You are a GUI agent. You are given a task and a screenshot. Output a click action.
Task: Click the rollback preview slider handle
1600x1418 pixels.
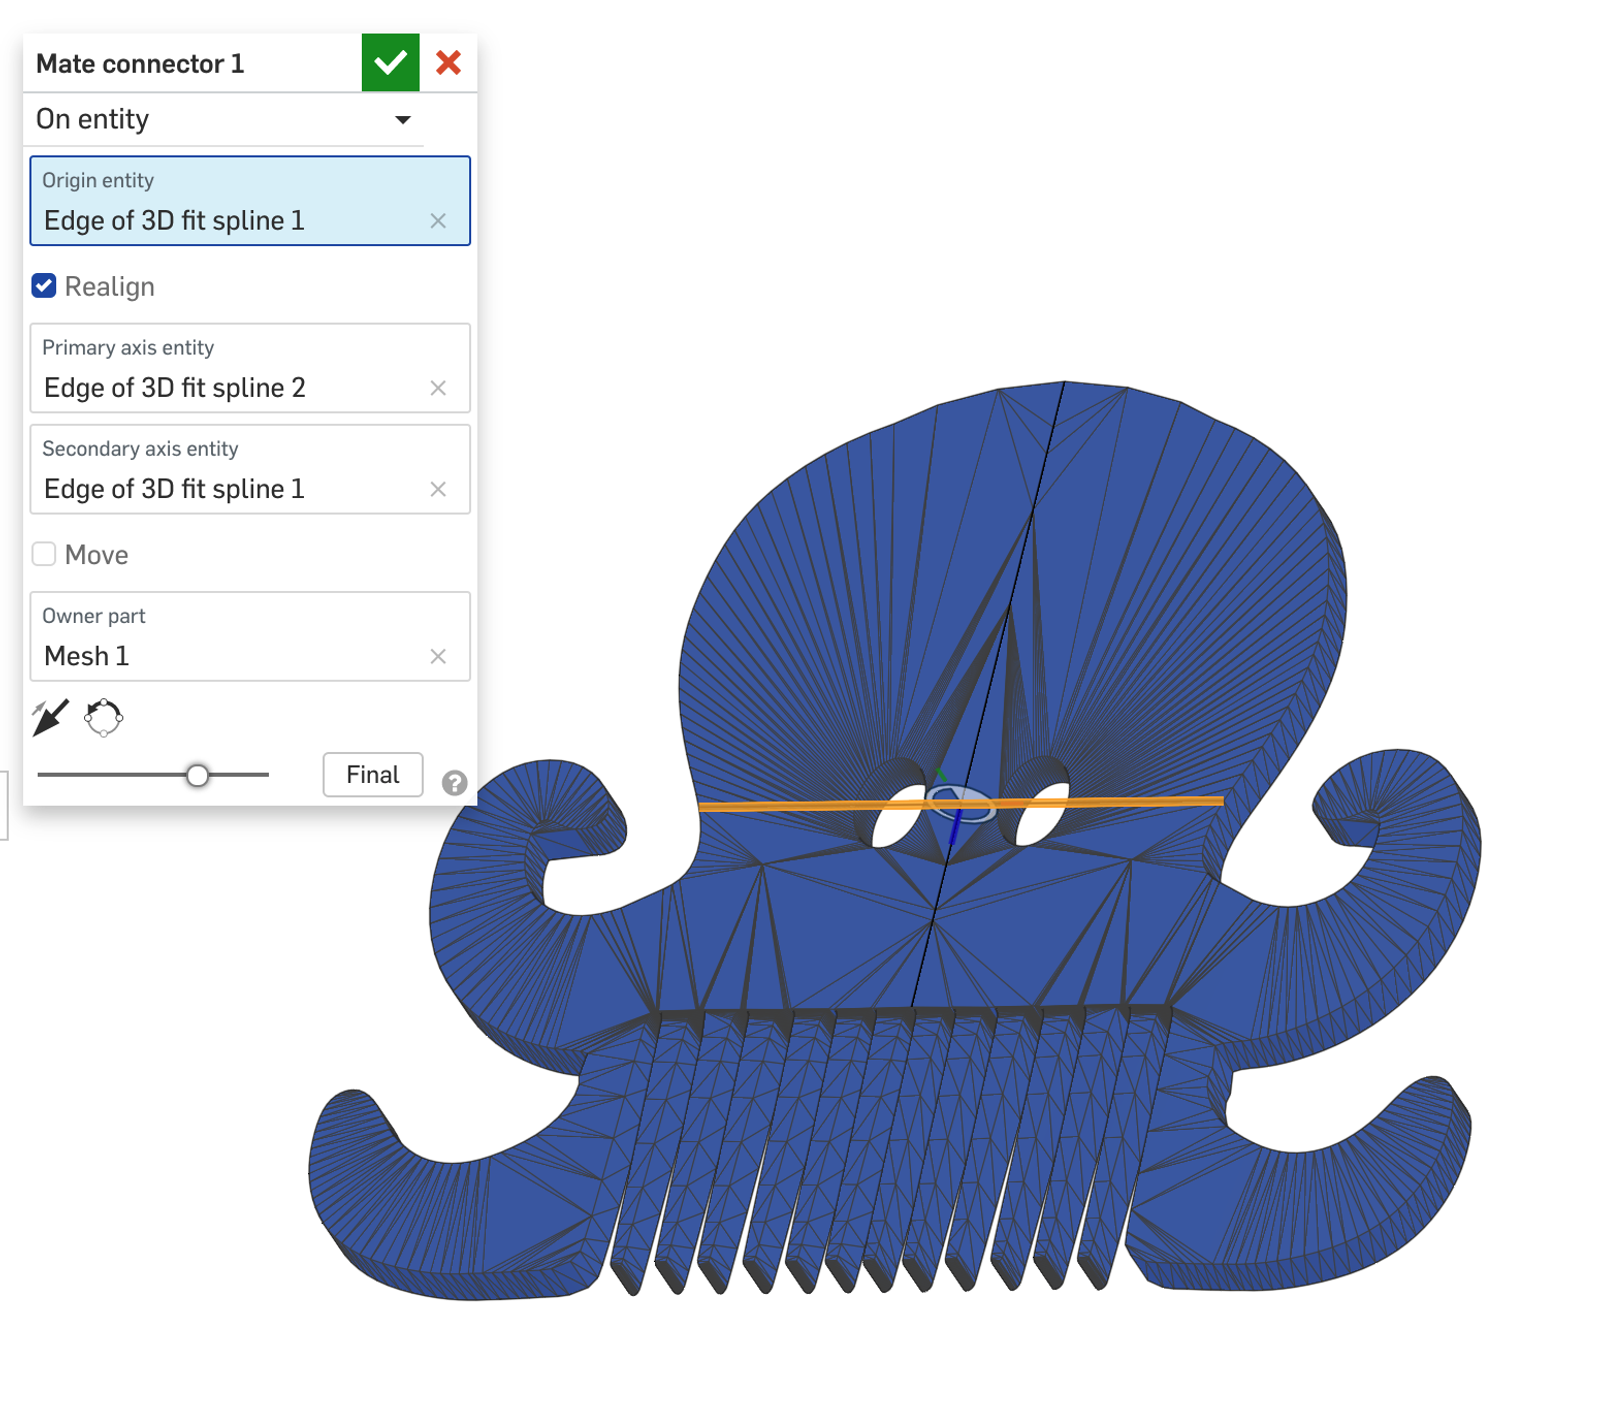[x=198, y=775]
